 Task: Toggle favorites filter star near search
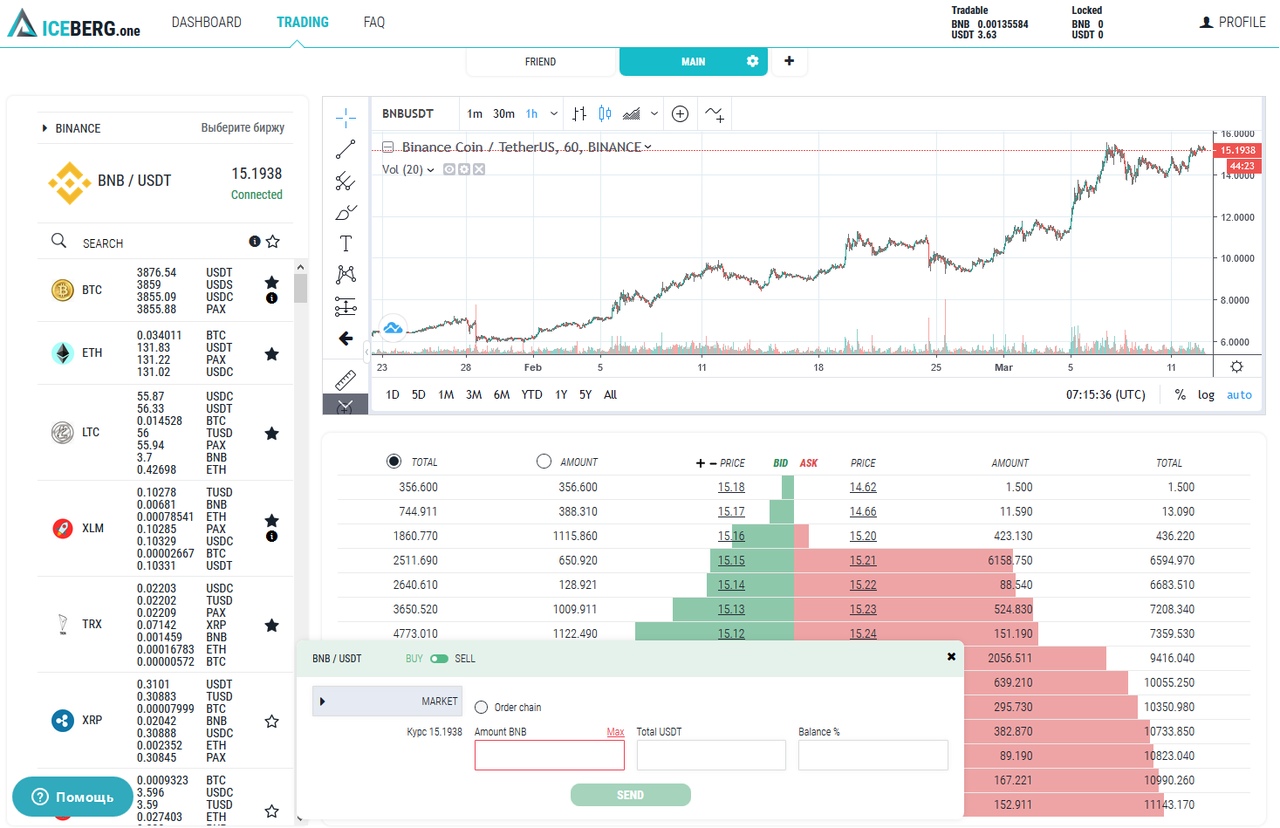tap(272, 242)
